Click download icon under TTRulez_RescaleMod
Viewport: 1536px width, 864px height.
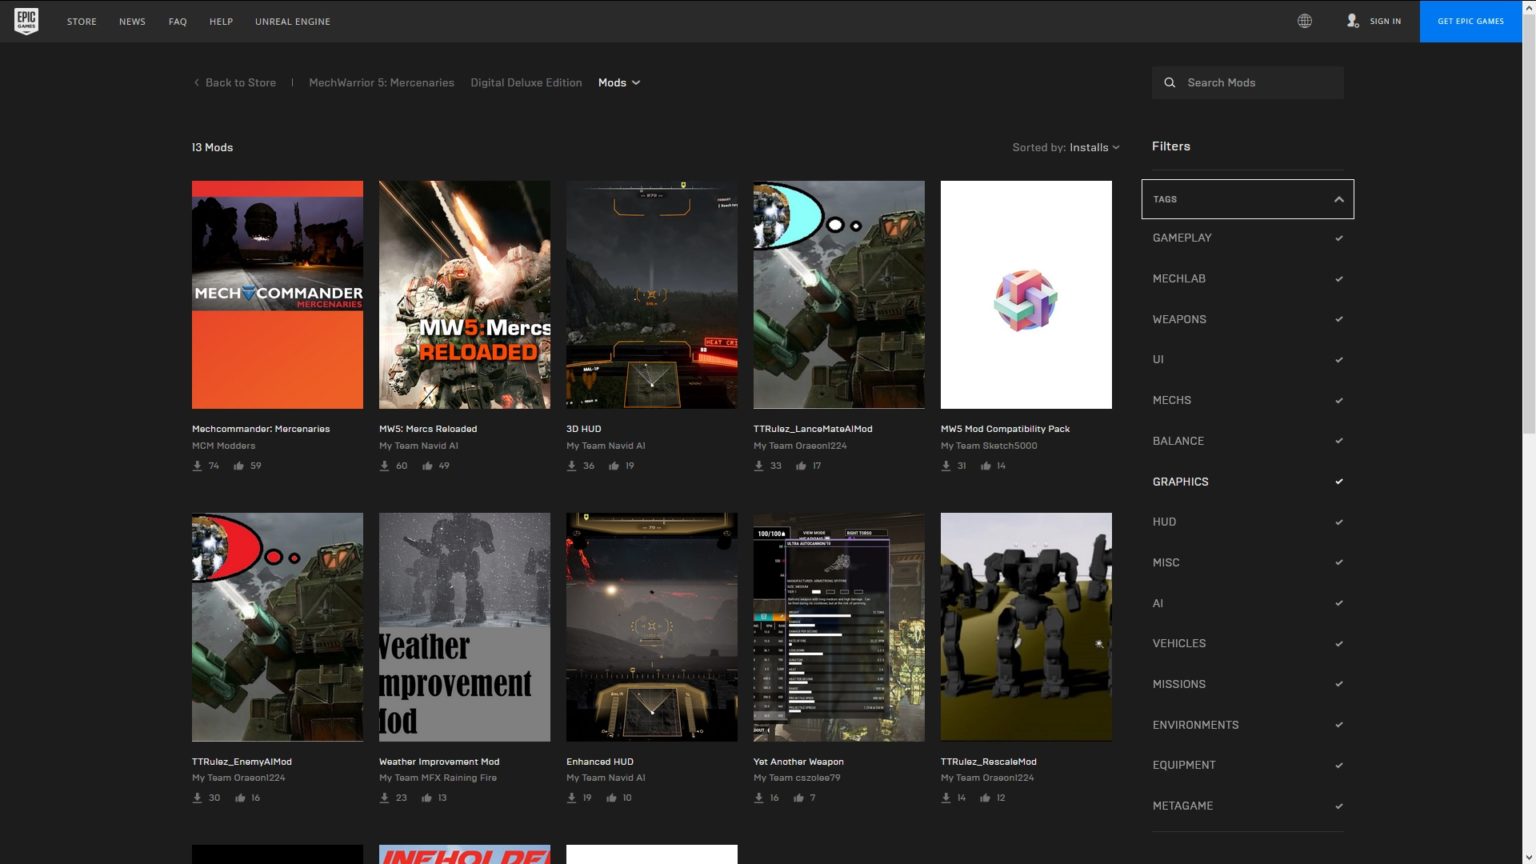[x=946, y=798]
